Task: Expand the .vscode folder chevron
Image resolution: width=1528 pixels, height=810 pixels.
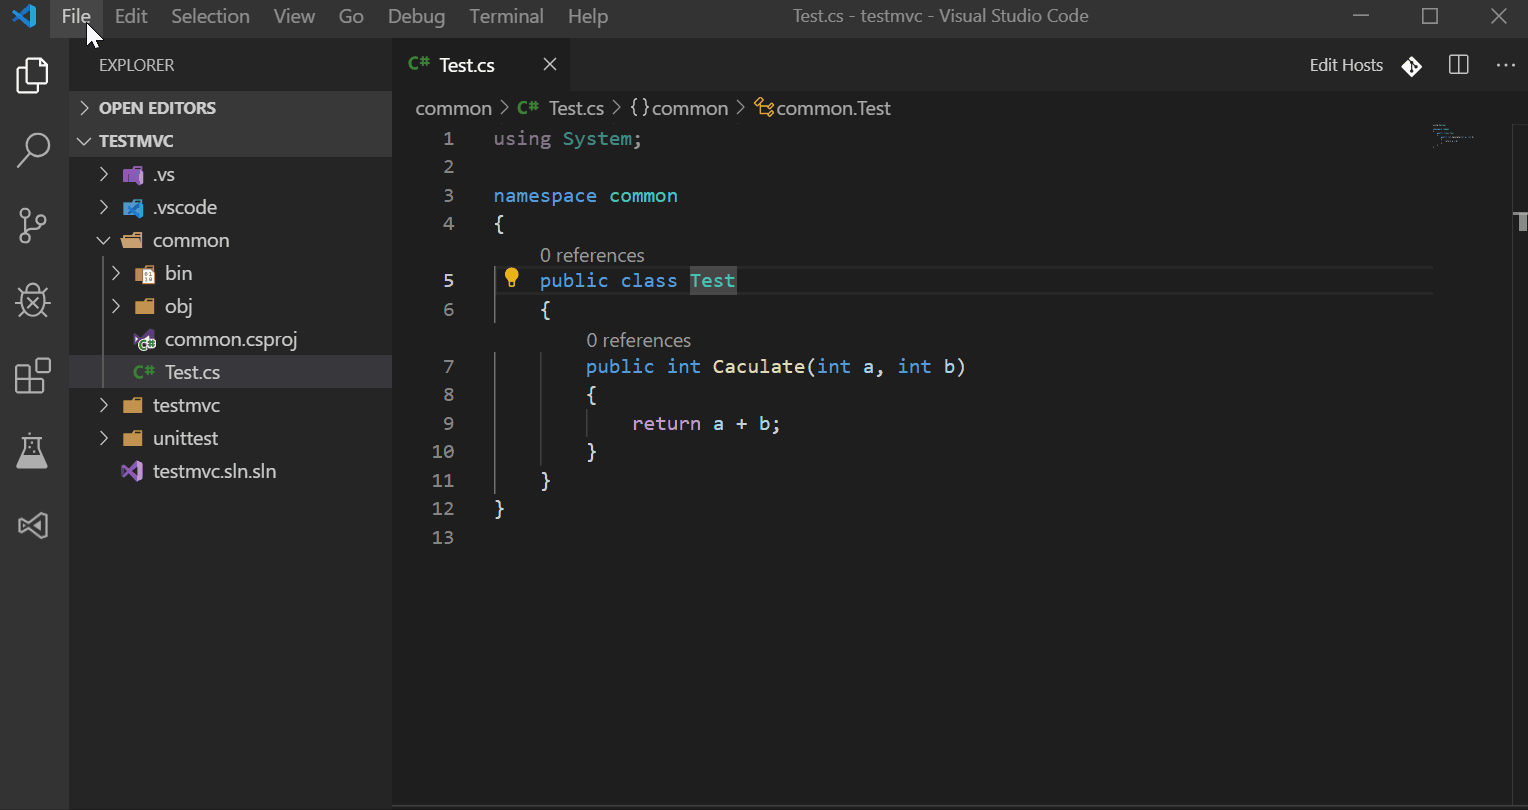Action: pyautogui.click(x=104, y=208)
